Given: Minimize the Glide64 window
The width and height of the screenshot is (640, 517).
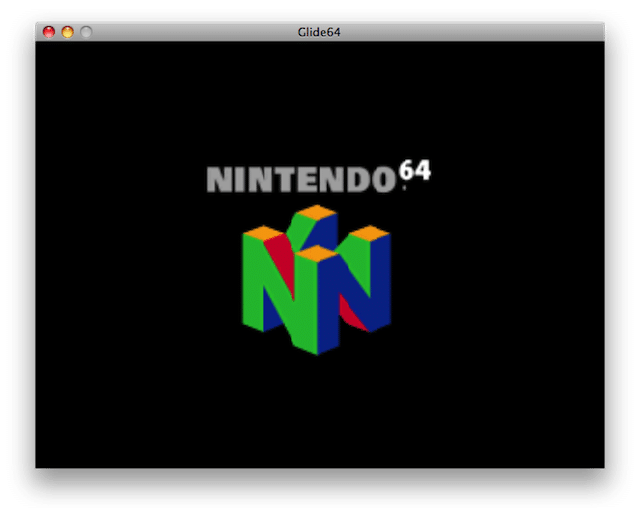Looking at the screenshot, I should [67, 32].
